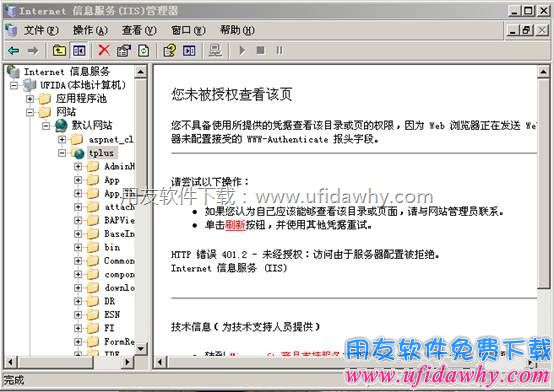Click the action pane toggle icon

[x=189, y=51]
